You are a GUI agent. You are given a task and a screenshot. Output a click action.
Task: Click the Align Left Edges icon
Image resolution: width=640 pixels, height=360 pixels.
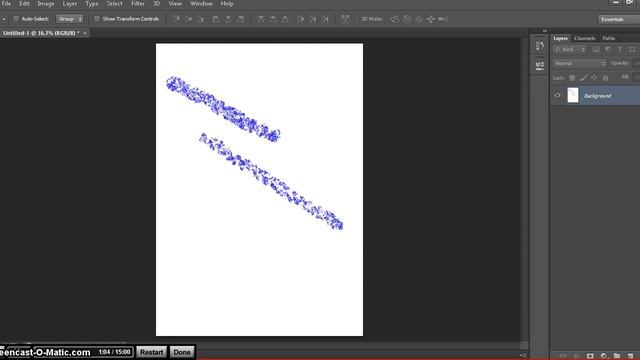pyautogui.click(x=216, y=19)
